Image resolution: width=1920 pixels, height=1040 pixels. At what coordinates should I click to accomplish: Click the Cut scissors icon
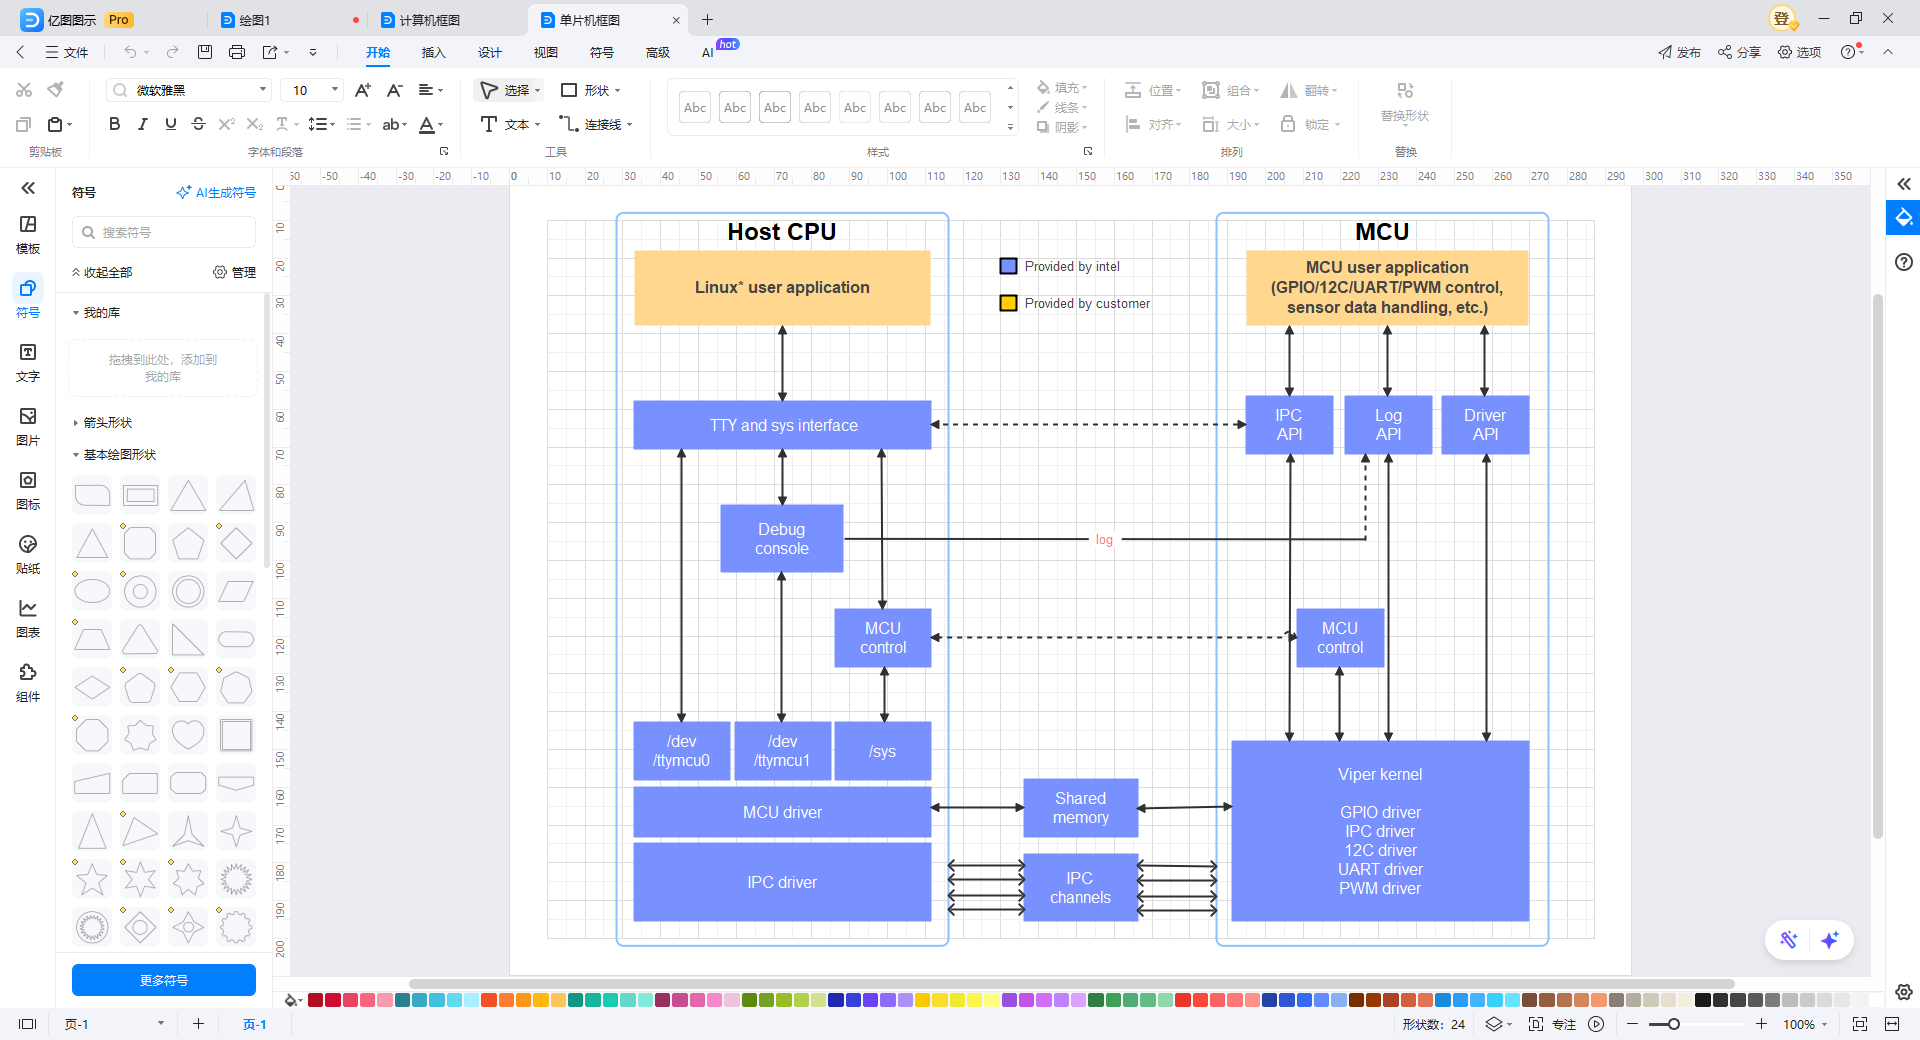coord(24,90)
